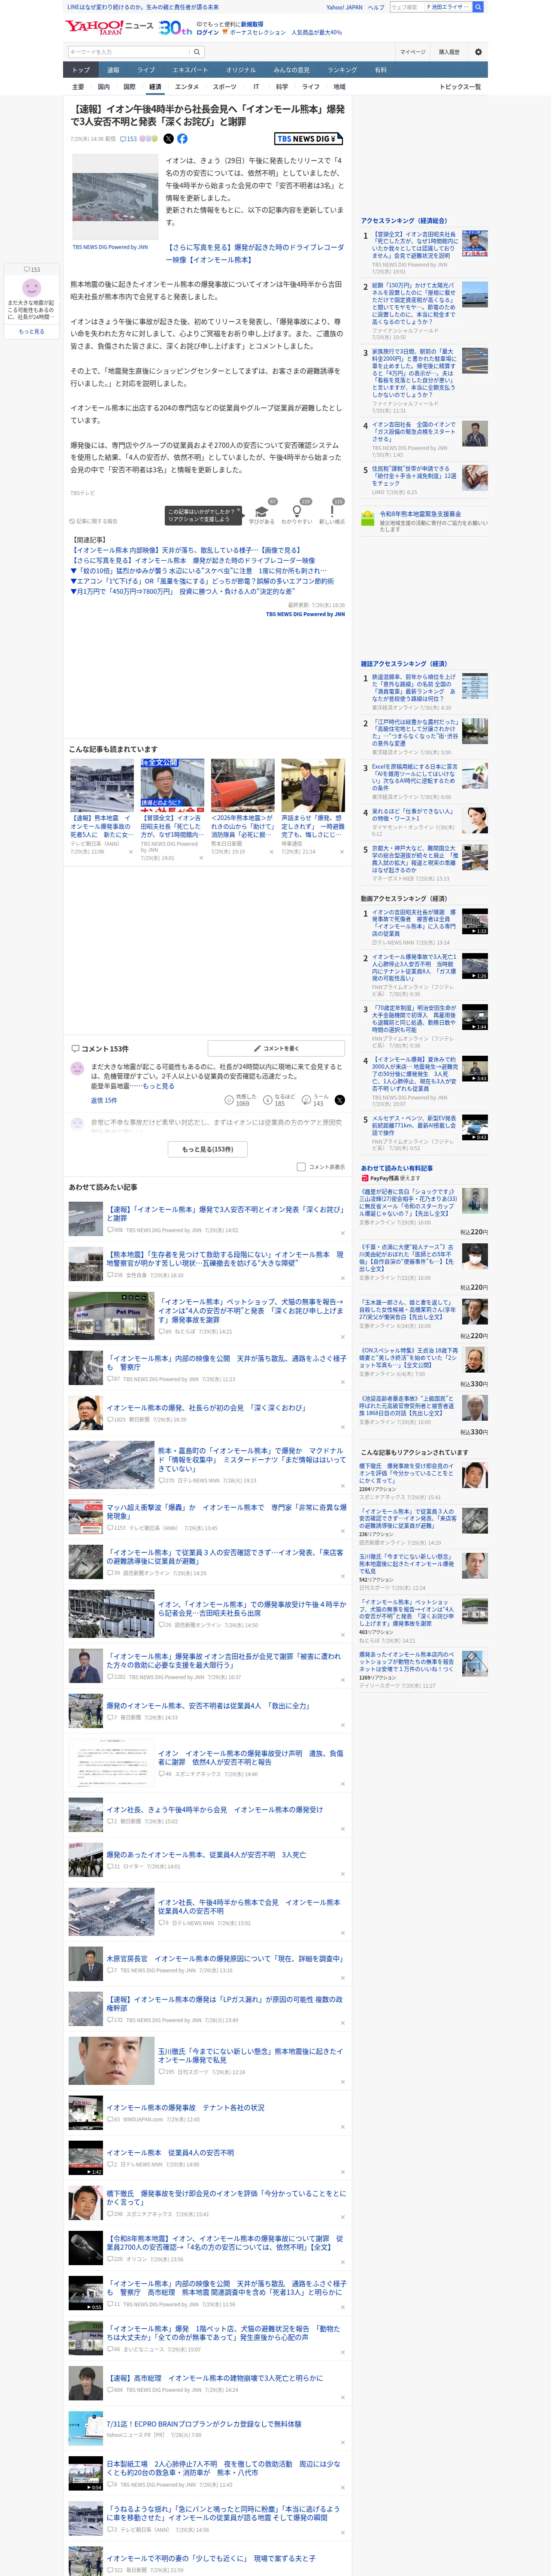
Task: Click the comment count 153 icon under headline
Action: [x=129, y=139]
